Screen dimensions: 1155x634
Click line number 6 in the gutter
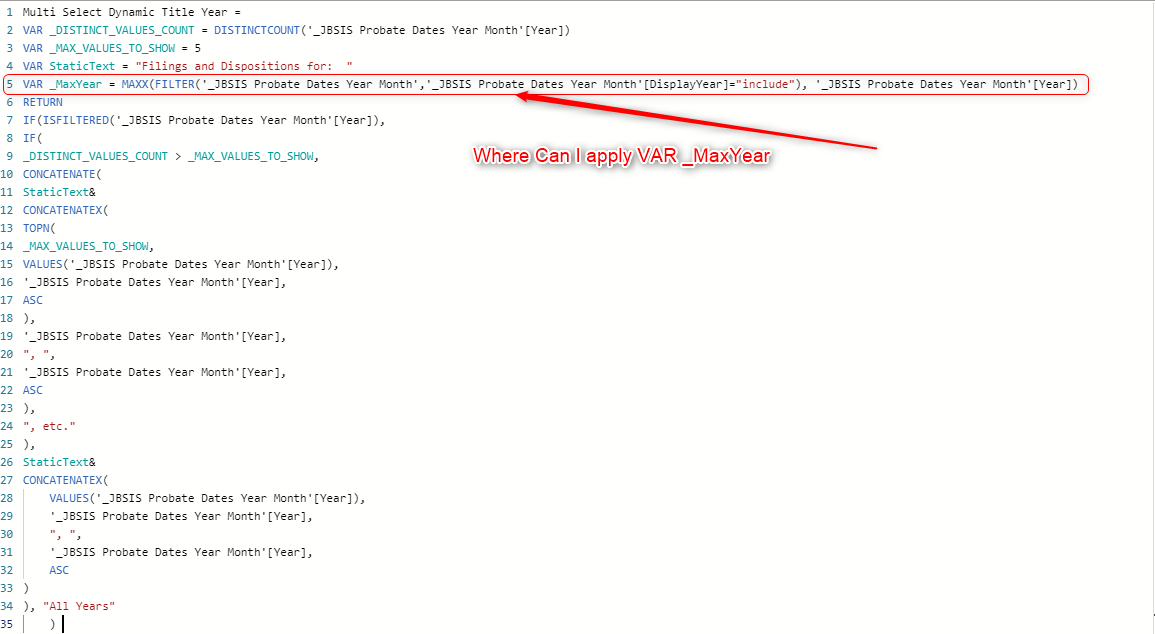coord(10,102)
